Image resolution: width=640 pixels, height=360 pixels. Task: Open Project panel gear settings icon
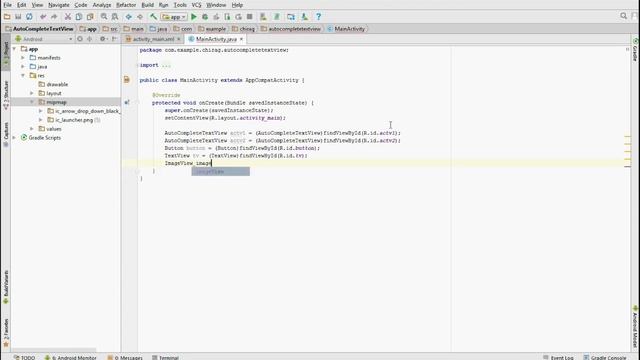103,39
